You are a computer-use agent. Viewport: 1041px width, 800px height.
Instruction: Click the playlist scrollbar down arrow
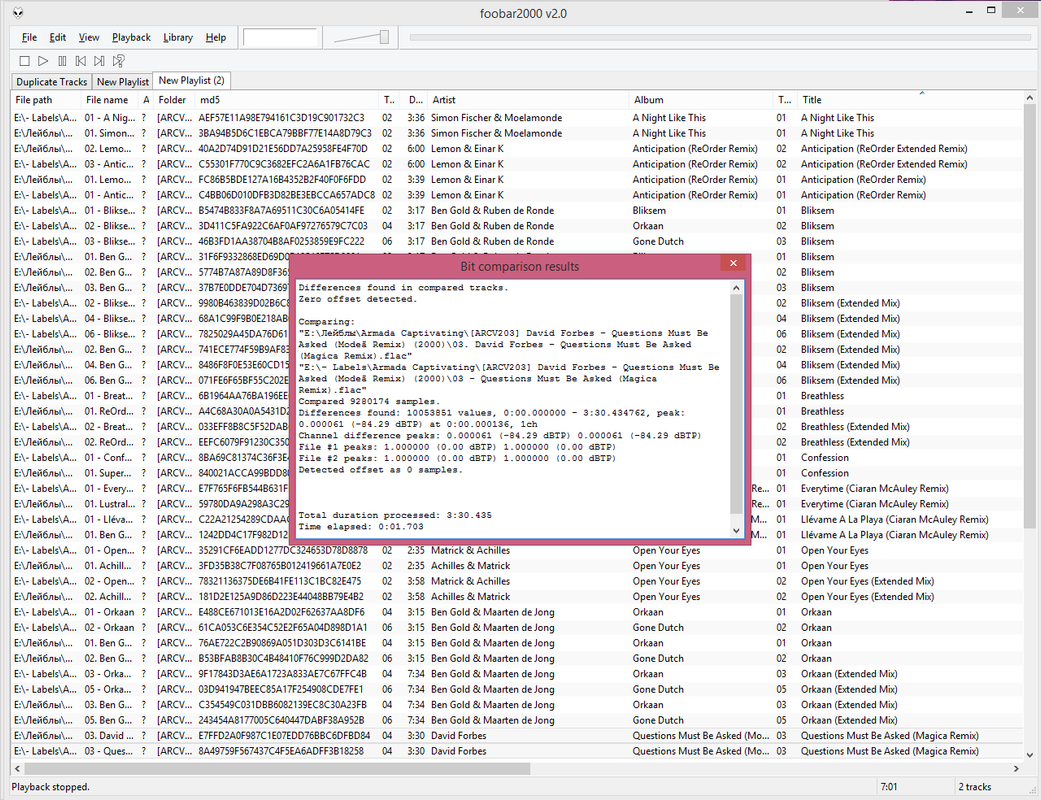[1030, 754]
